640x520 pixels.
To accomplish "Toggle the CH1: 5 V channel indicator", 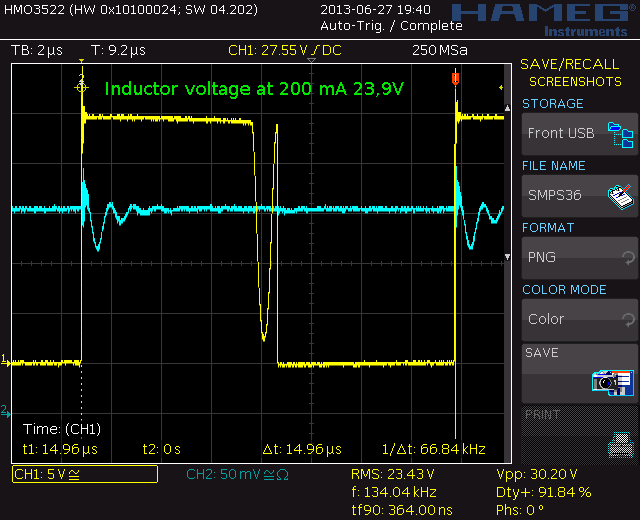I will coord(84,474).
